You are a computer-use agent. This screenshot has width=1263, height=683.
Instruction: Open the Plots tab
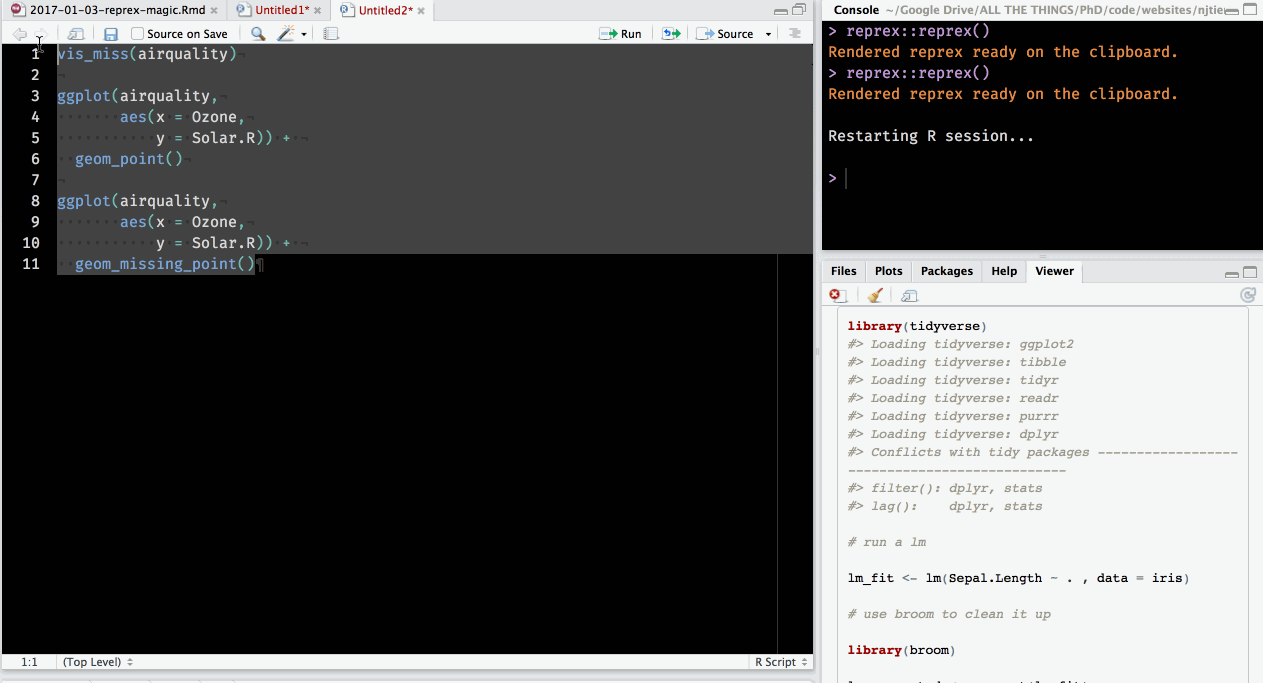coord(888,271)
